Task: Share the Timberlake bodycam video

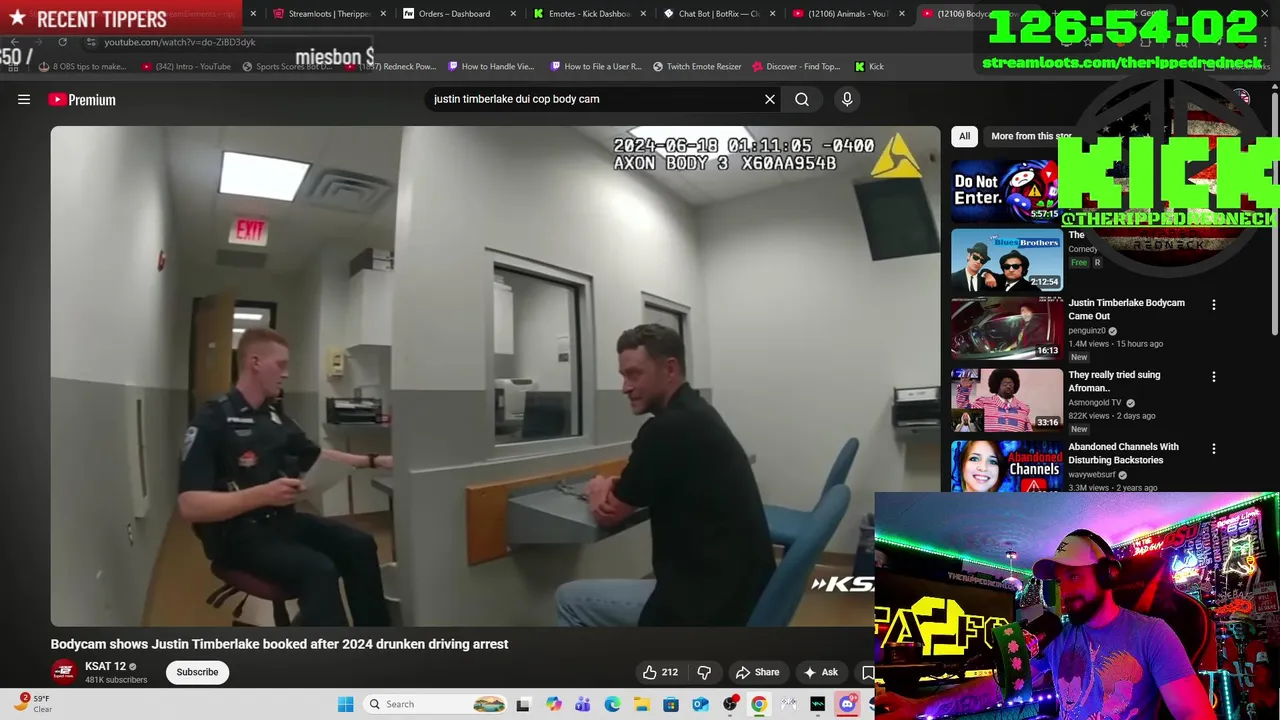Action: pyautogui.click(x=757, y=672)
